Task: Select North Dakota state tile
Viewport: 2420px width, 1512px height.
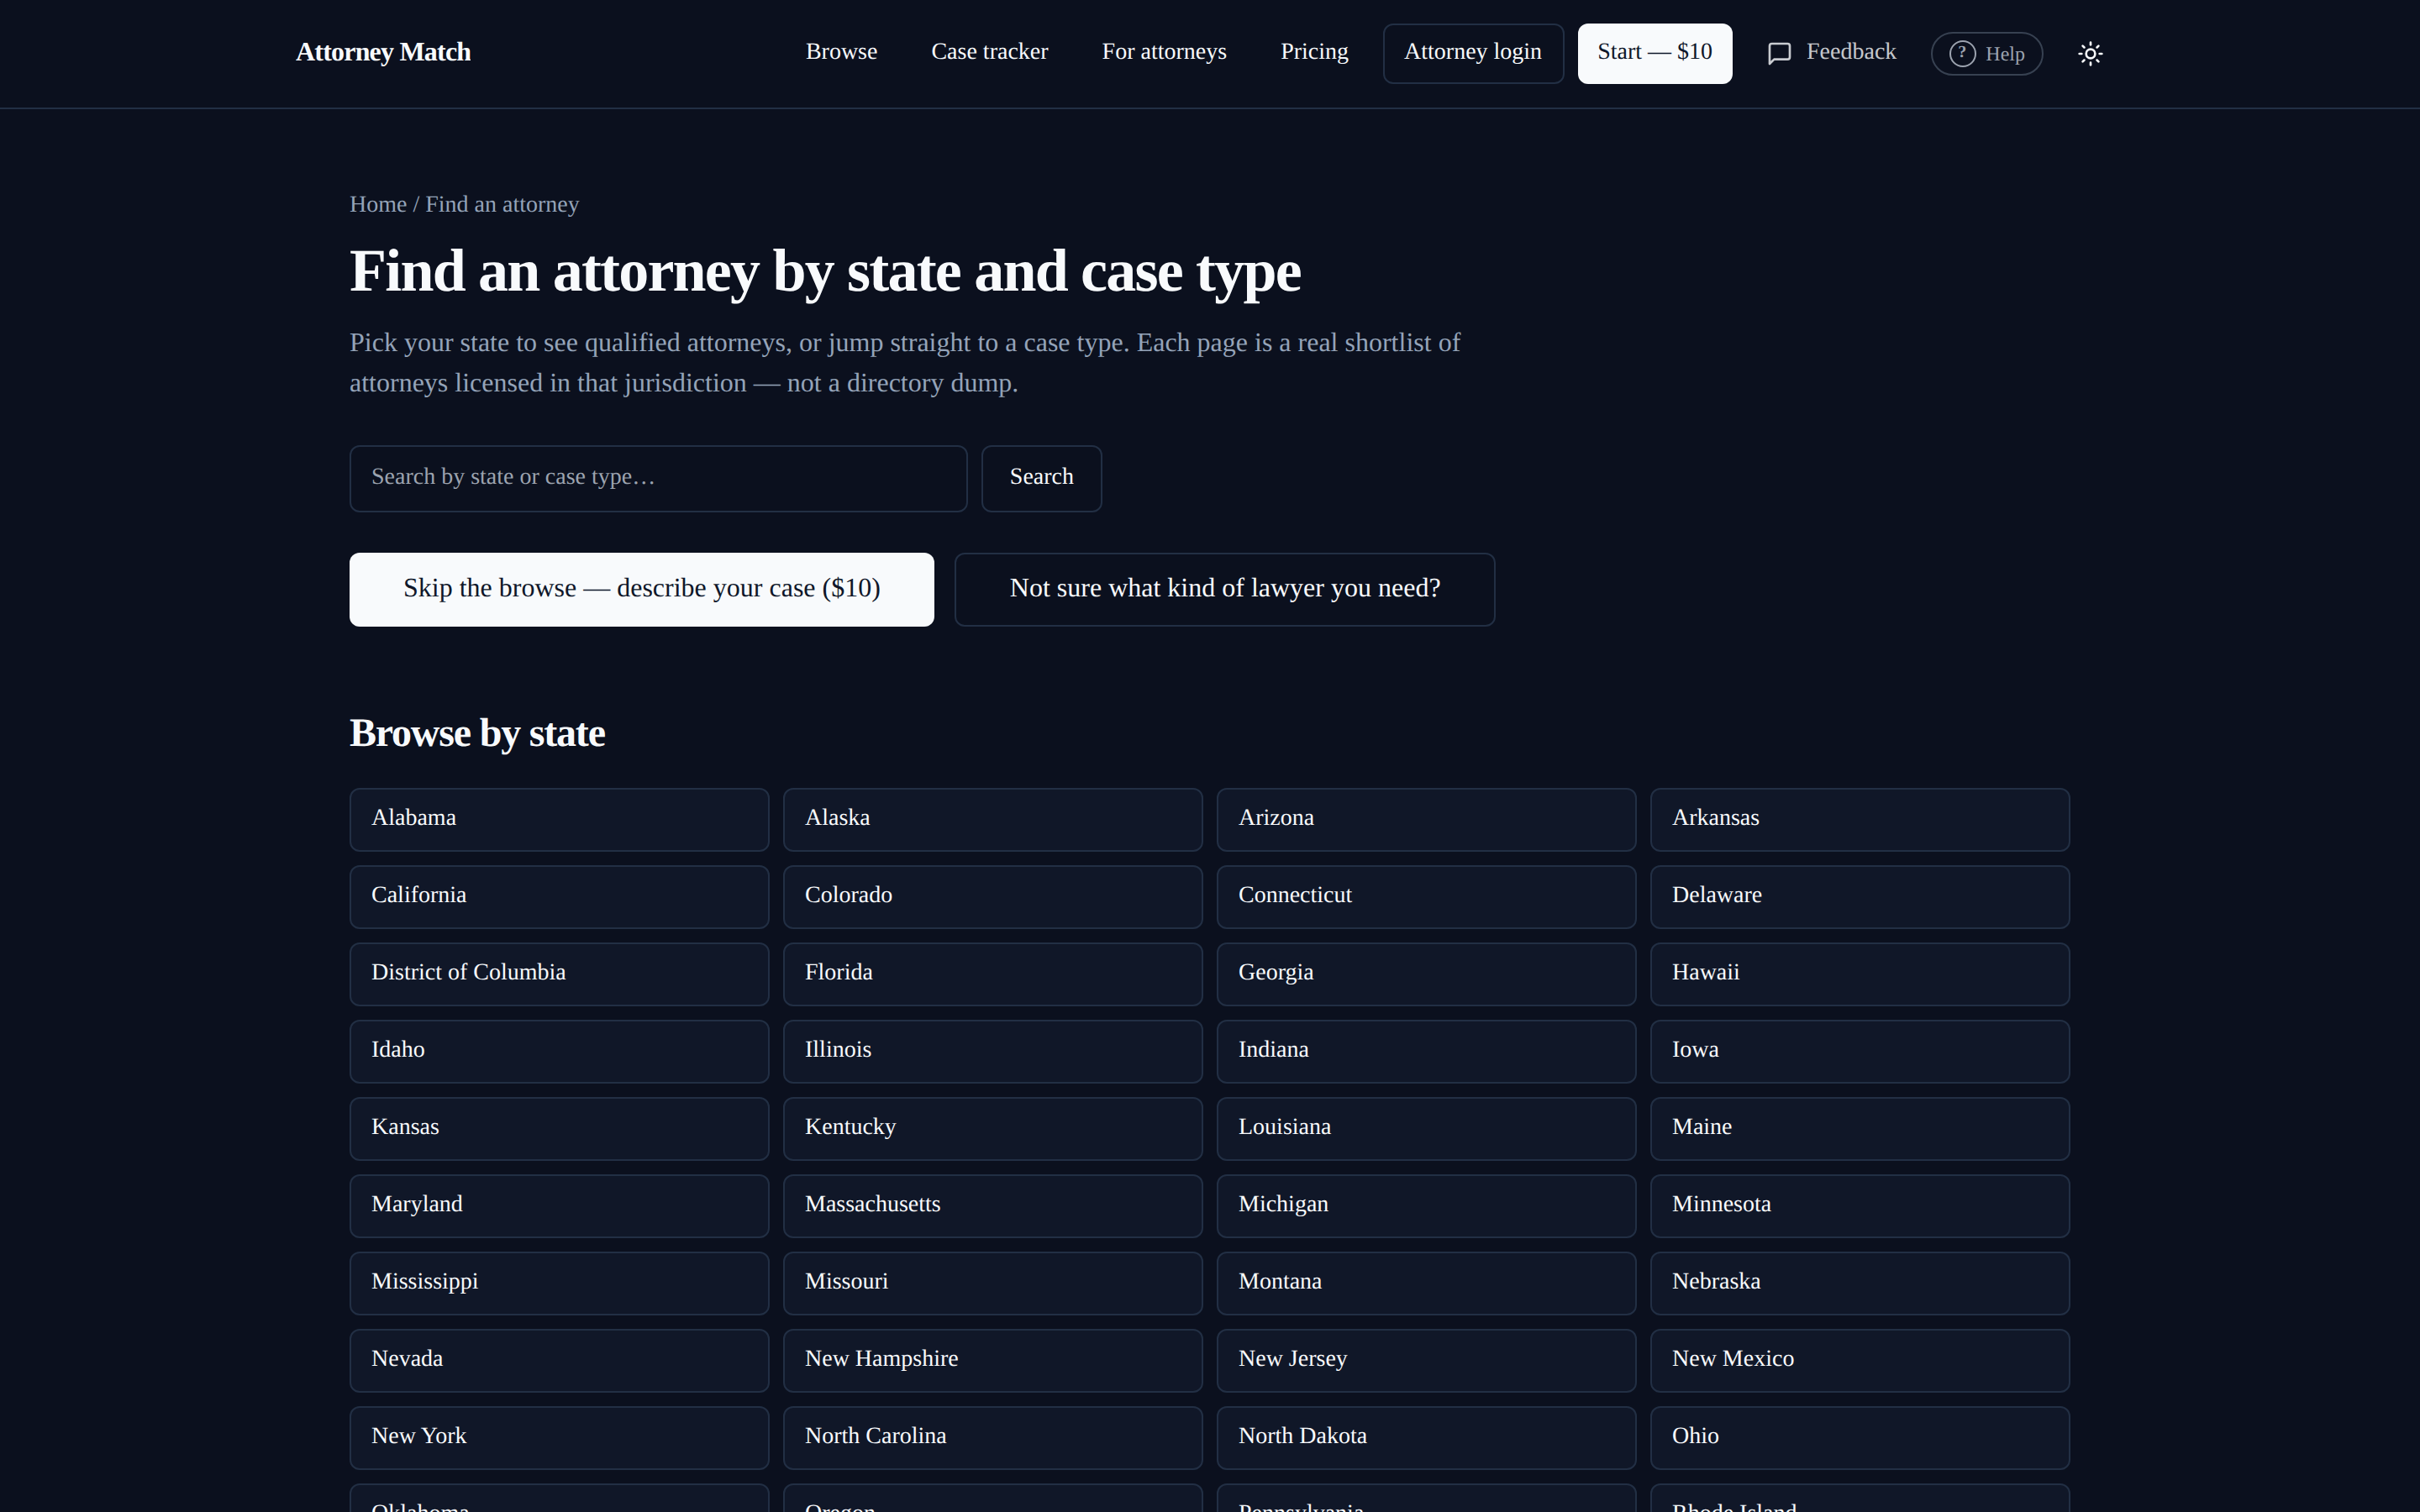Action: [x=1426, y=1437]
